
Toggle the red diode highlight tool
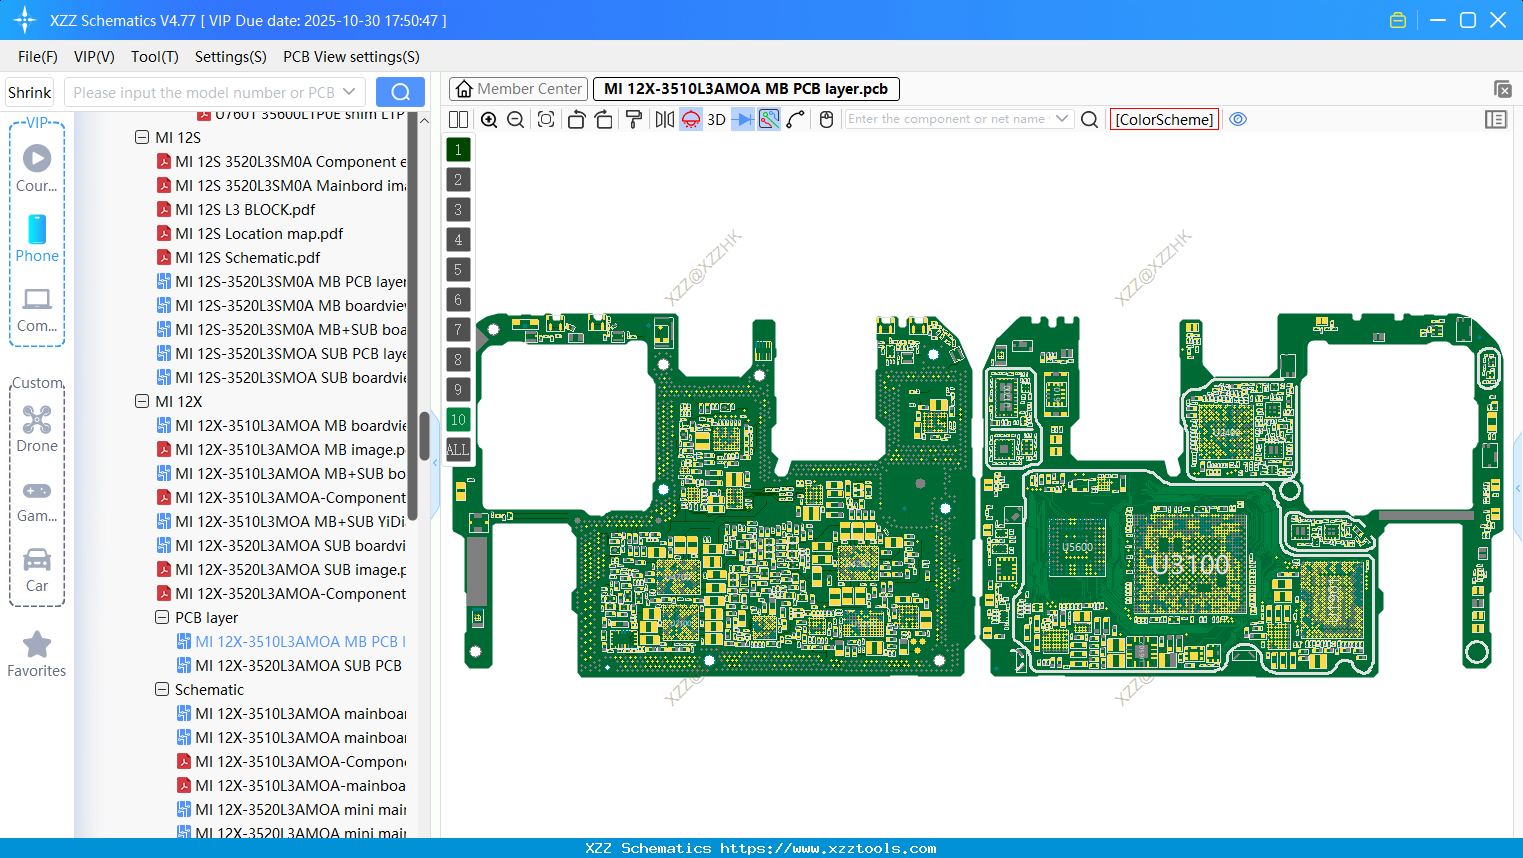click(690, 119)
